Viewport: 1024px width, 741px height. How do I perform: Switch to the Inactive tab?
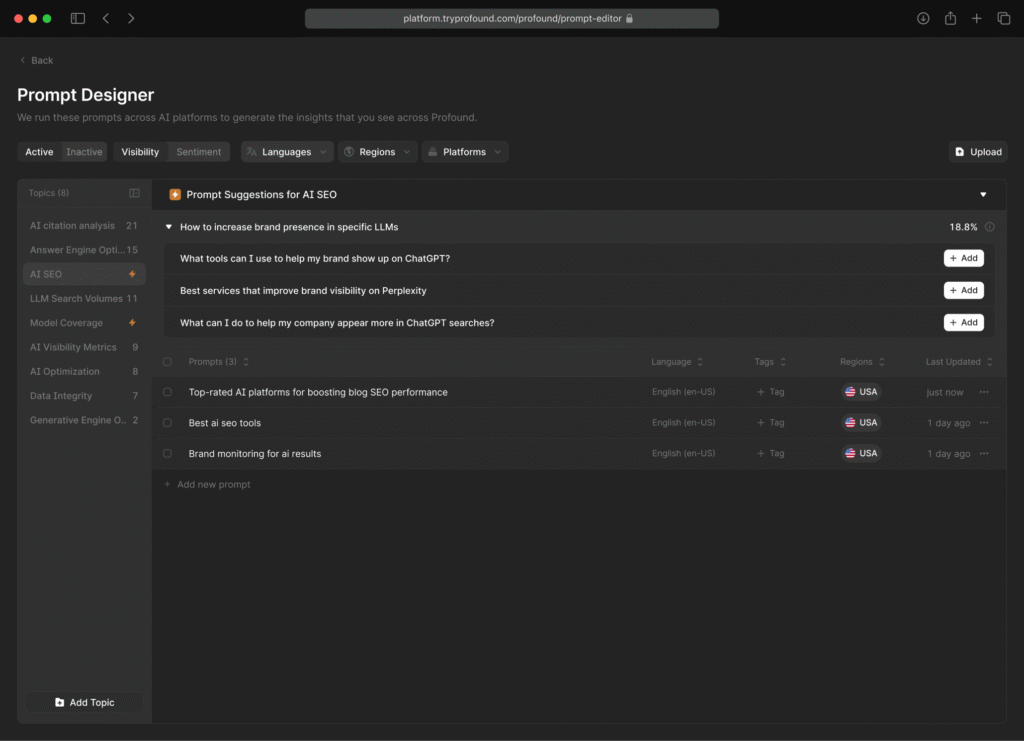coord(84,151)
